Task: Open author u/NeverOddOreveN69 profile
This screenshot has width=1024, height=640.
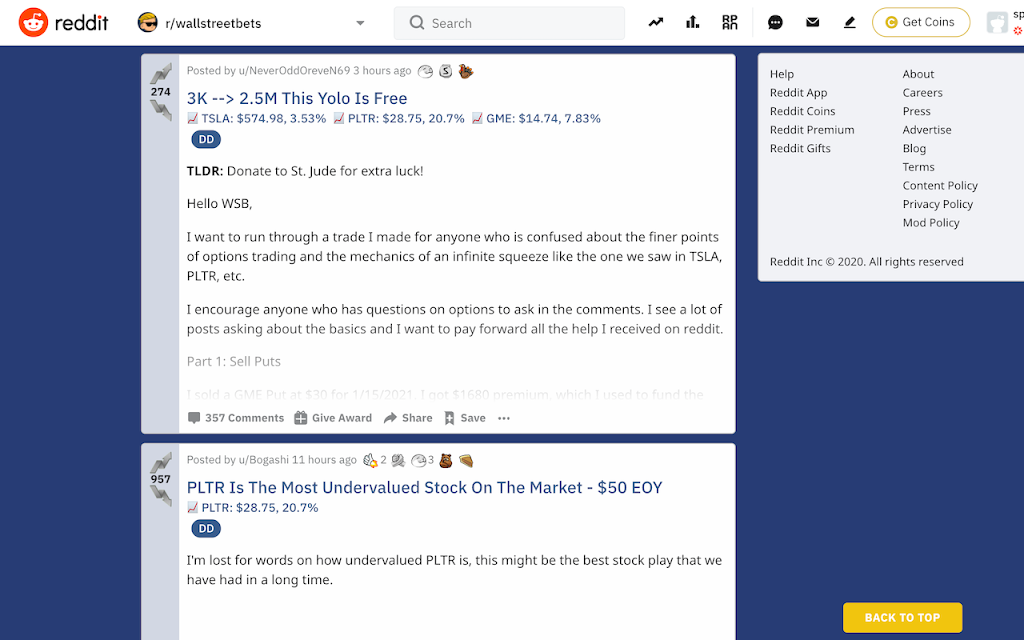Action: 295,71
